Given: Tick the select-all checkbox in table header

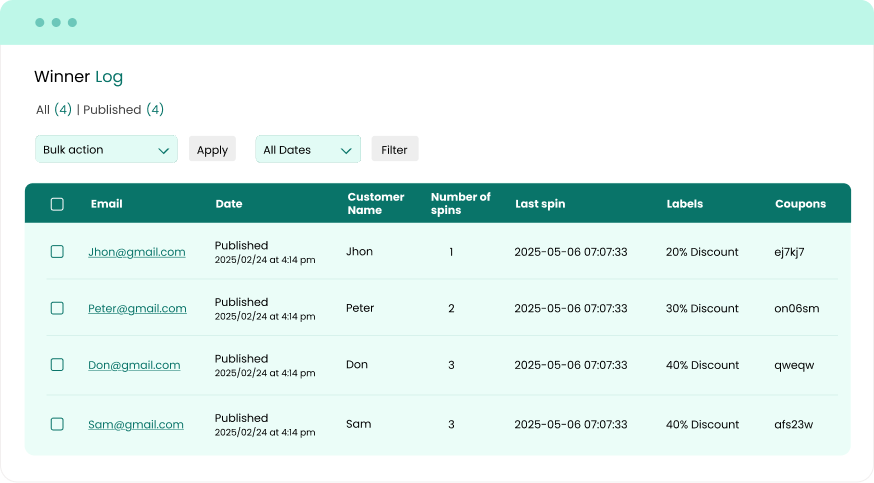Looking at the screenshot, I should point(57,204).
